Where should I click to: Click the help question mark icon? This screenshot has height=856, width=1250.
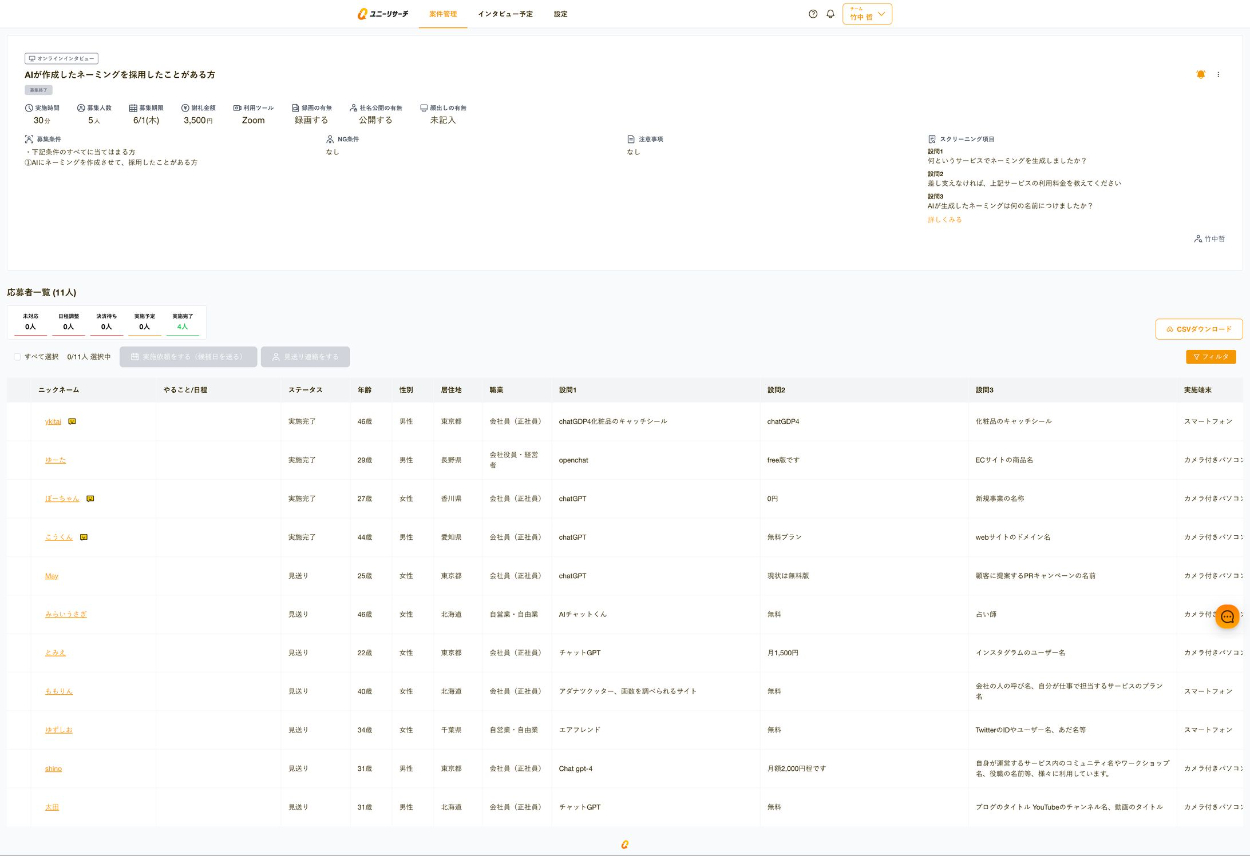813,14
